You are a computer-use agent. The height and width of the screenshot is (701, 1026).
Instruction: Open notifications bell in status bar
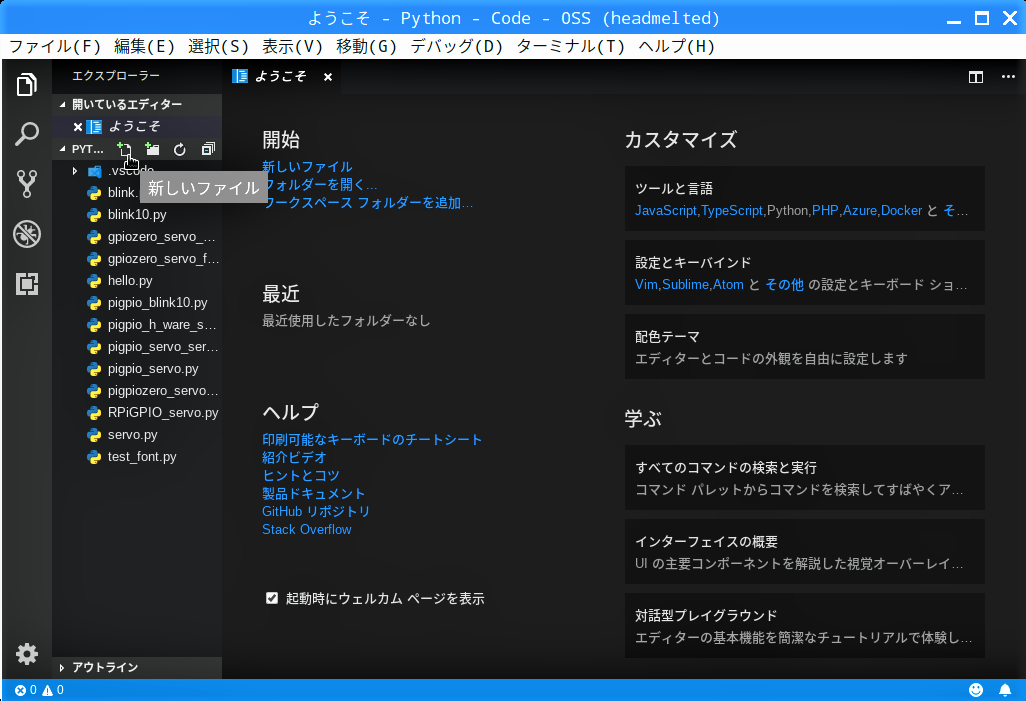[x=1005, y=690]
